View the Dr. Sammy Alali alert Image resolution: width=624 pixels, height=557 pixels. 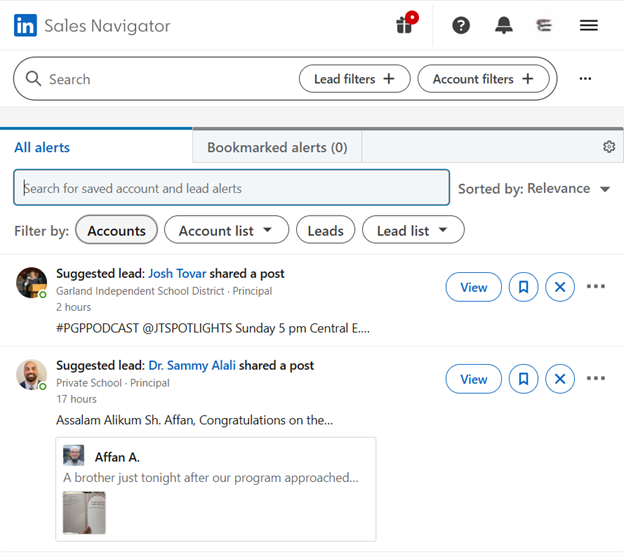474,379
